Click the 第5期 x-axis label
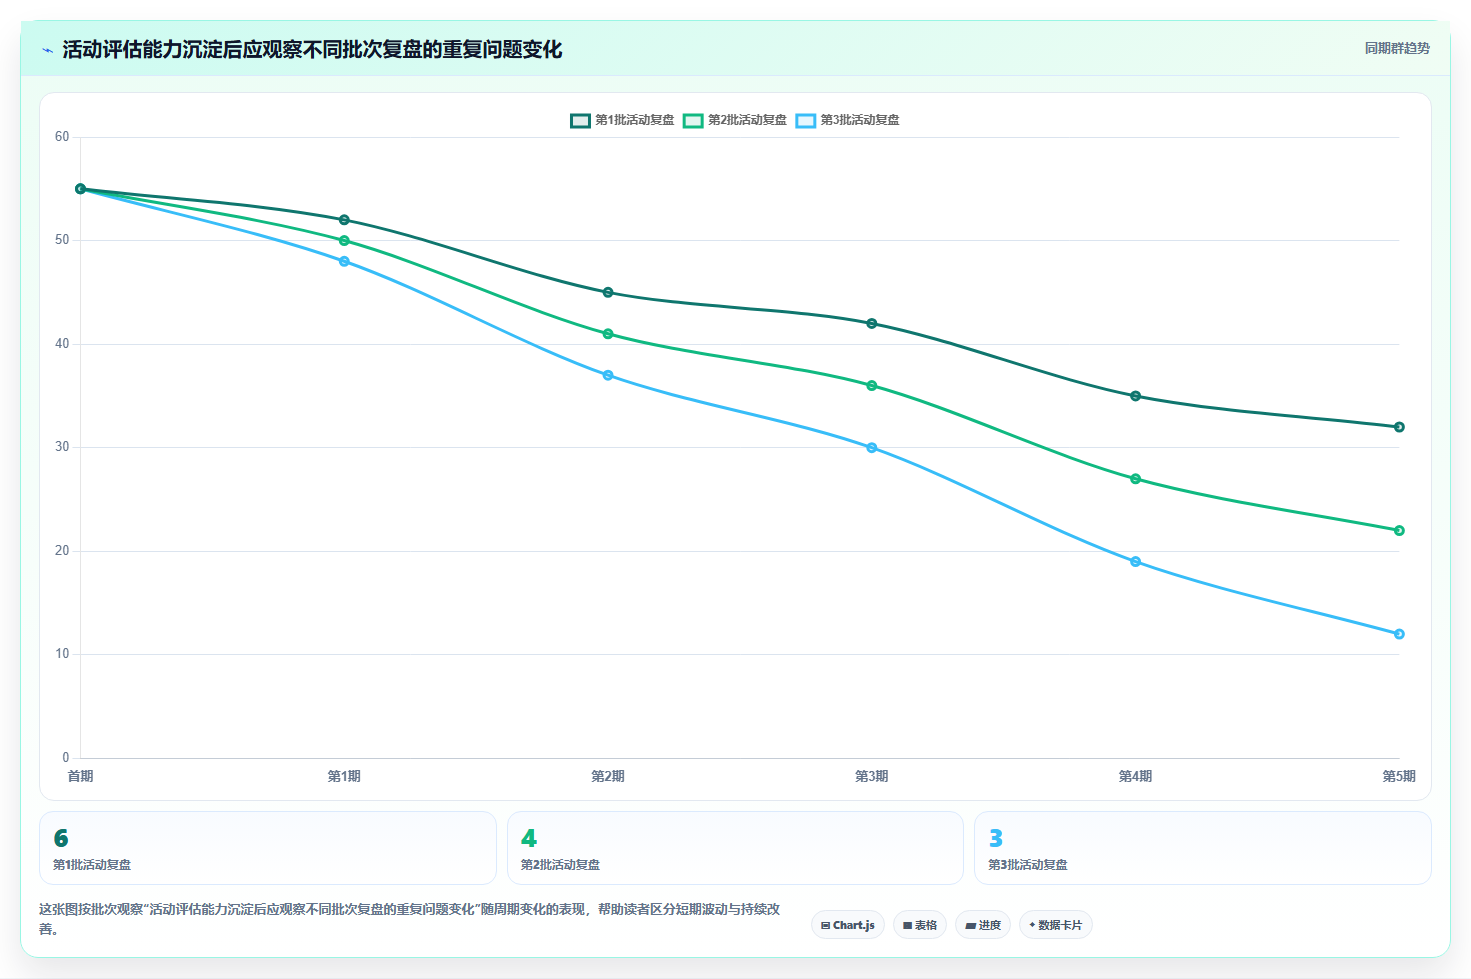 1399,776
